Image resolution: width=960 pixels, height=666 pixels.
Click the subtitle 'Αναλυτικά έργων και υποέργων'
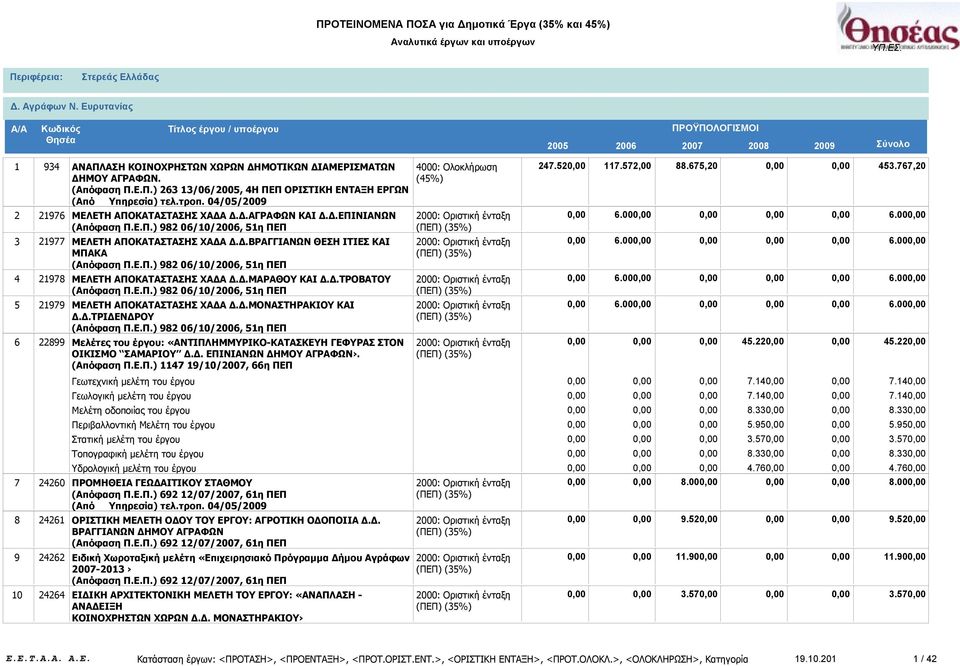(463, 42)
